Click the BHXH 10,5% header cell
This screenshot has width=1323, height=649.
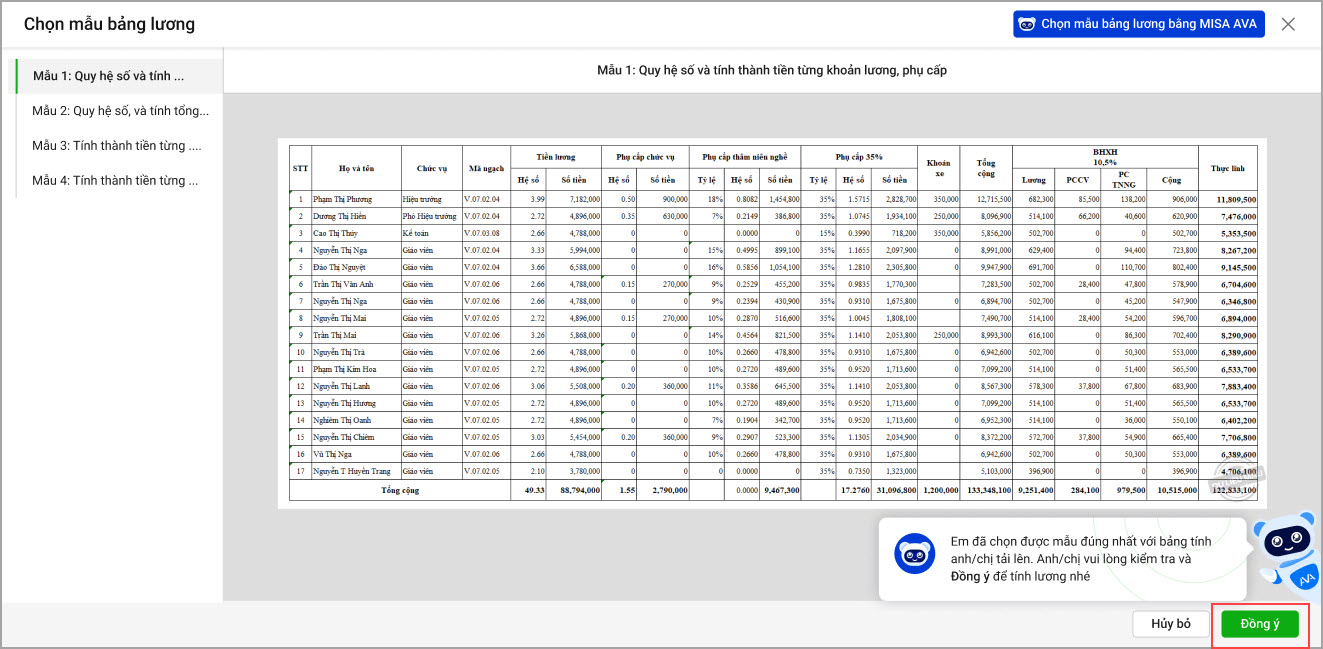(x=1105, y=157)
